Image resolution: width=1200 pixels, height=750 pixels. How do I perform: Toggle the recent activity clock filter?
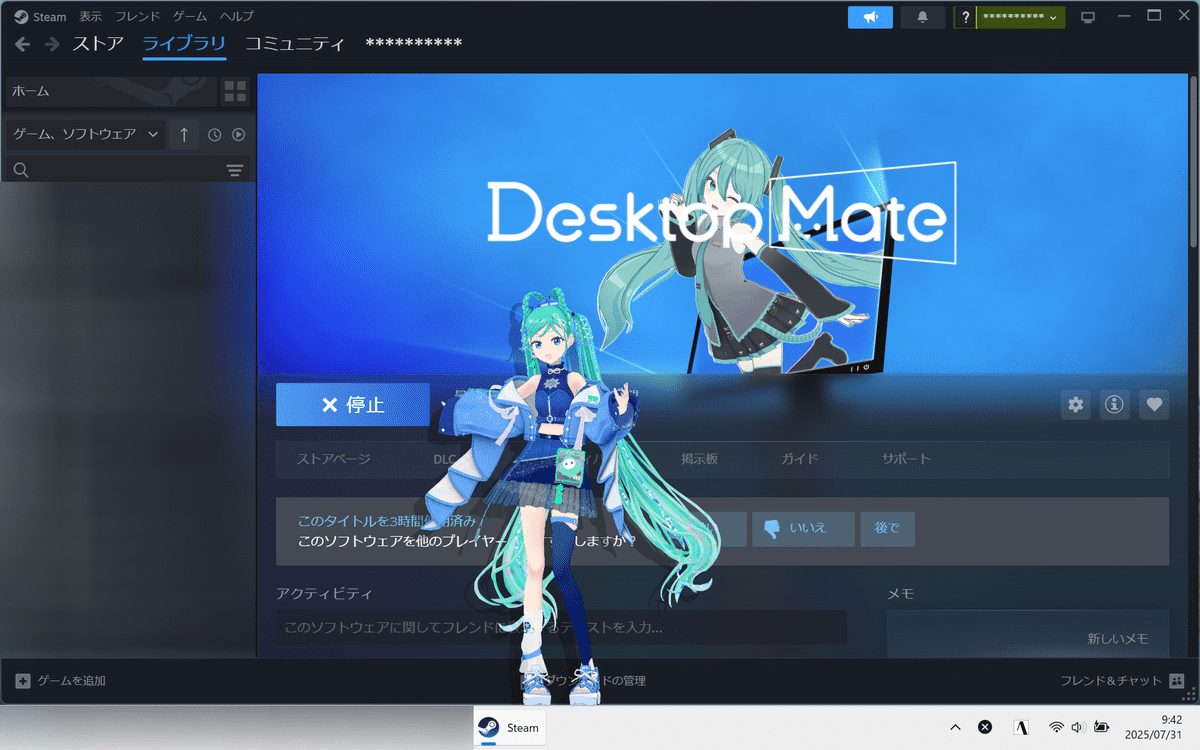click(x=214, y=134)
